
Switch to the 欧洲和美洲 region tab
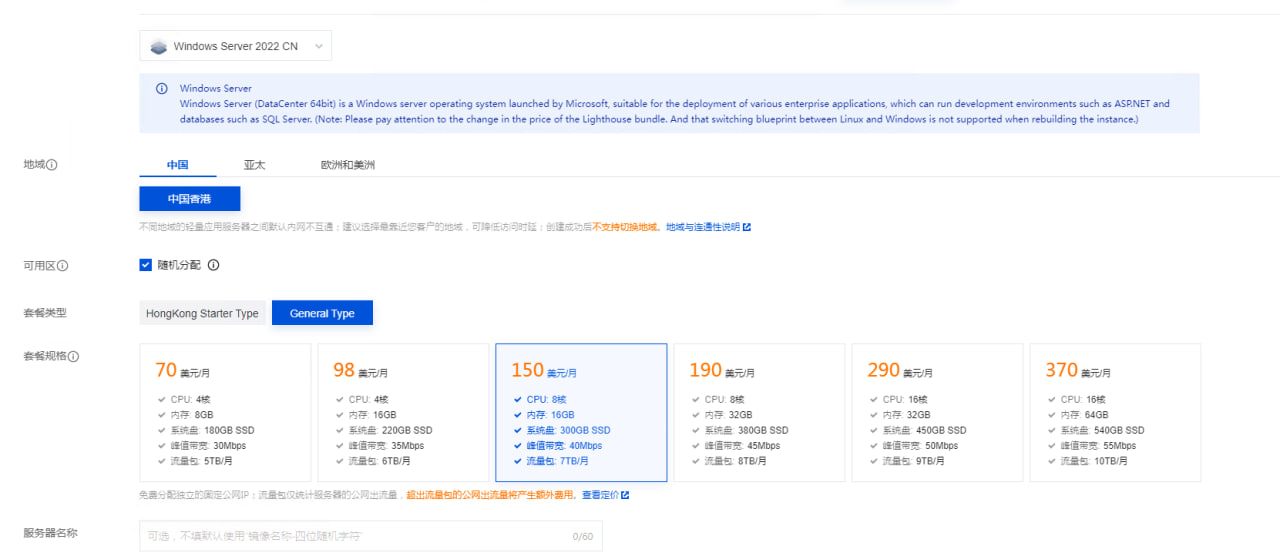coord(348,165)
